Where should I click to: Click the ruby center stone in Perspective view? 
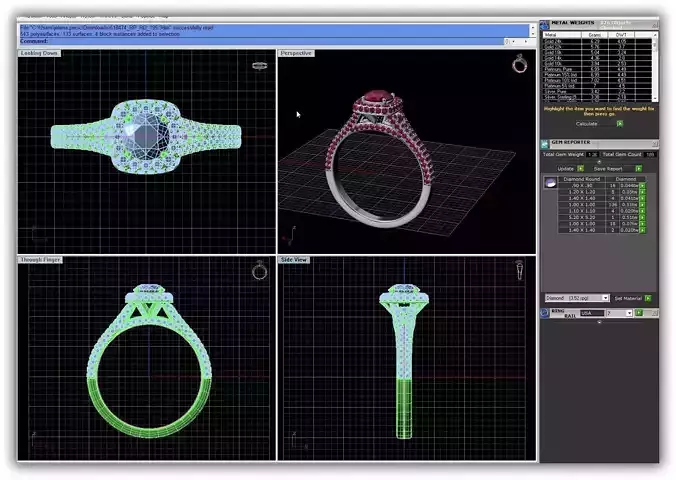tap(378, 97)
